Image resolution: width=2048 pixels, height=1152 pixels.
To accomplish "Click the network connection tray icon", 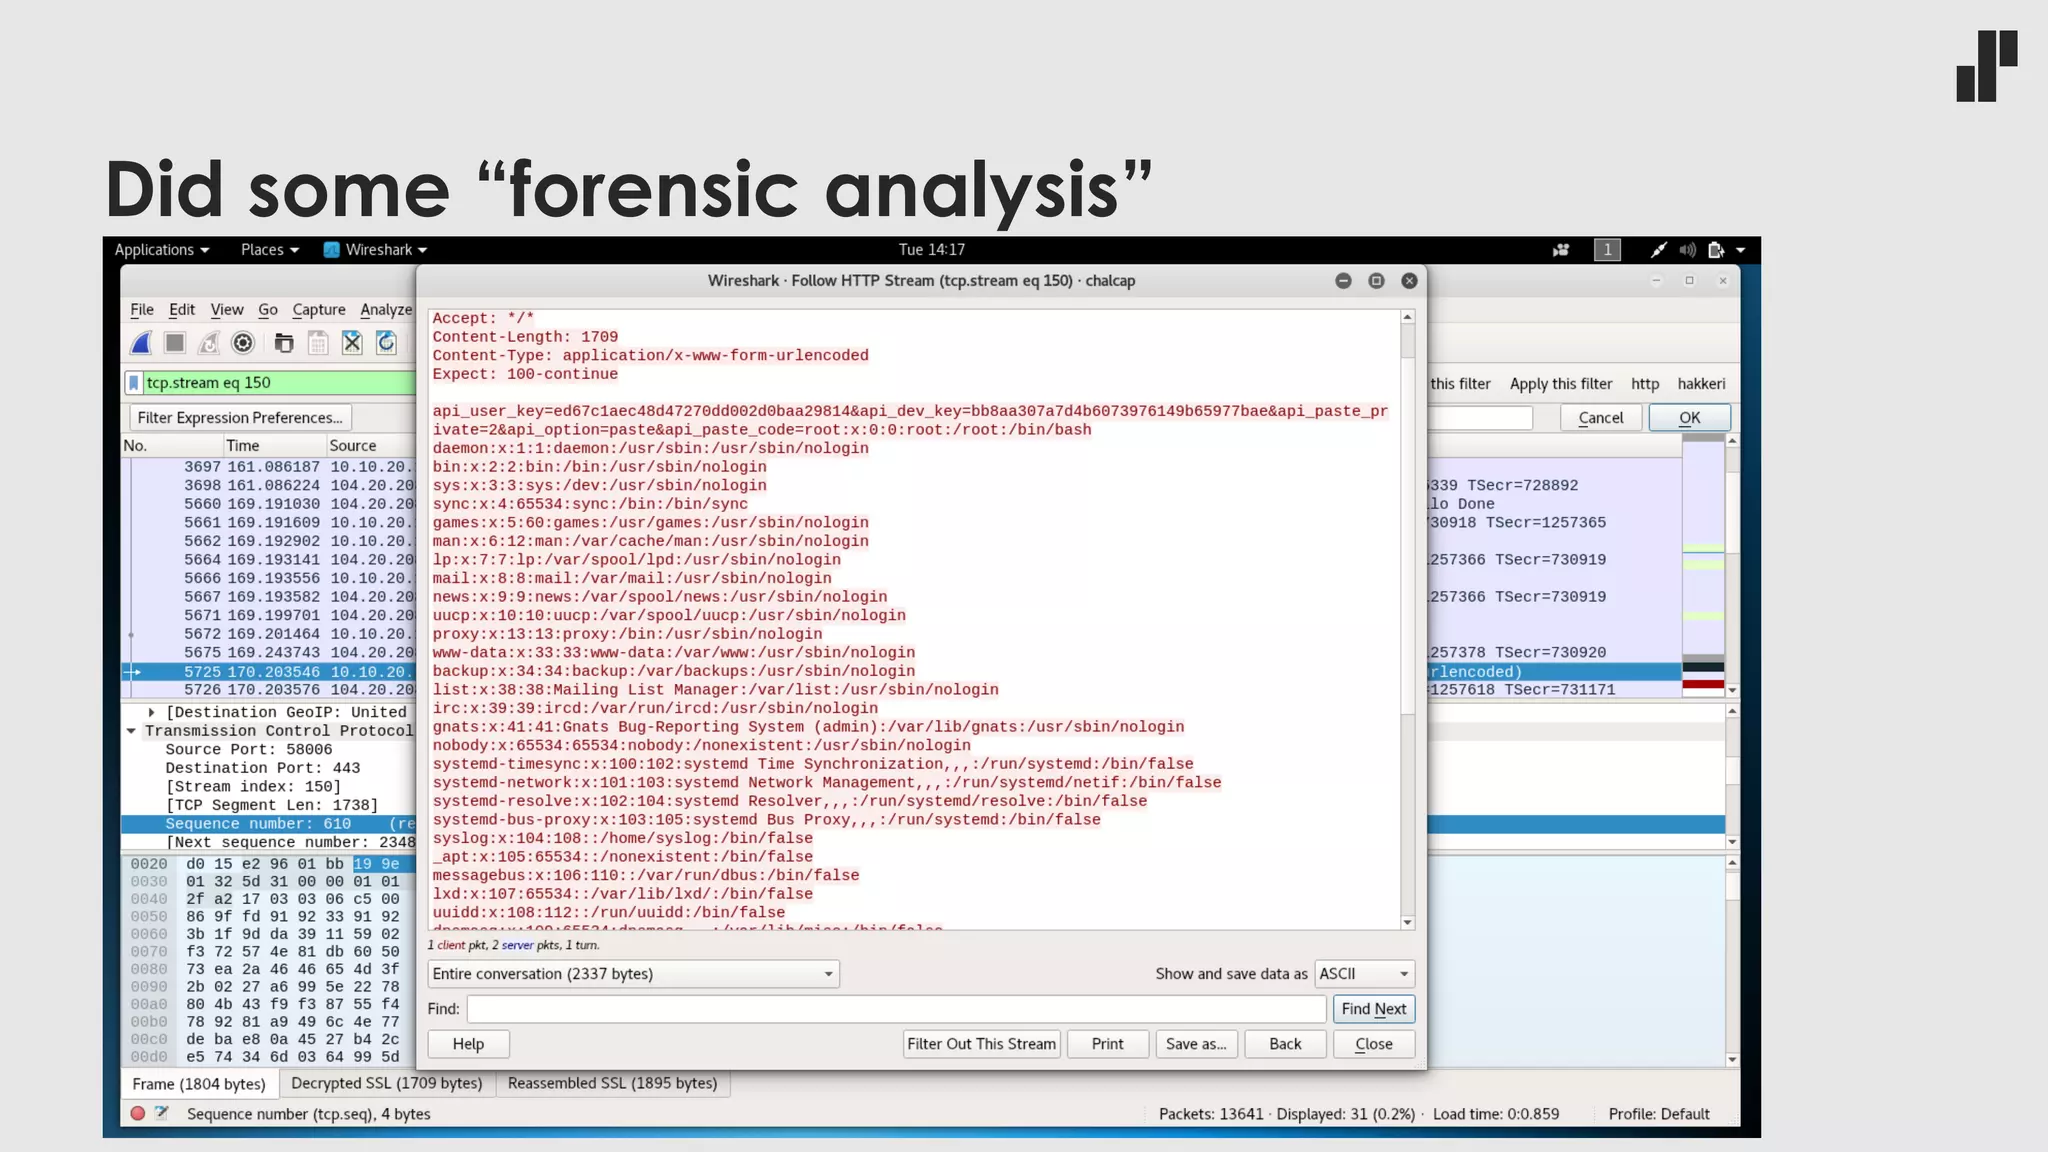I will click(1658, 250).
